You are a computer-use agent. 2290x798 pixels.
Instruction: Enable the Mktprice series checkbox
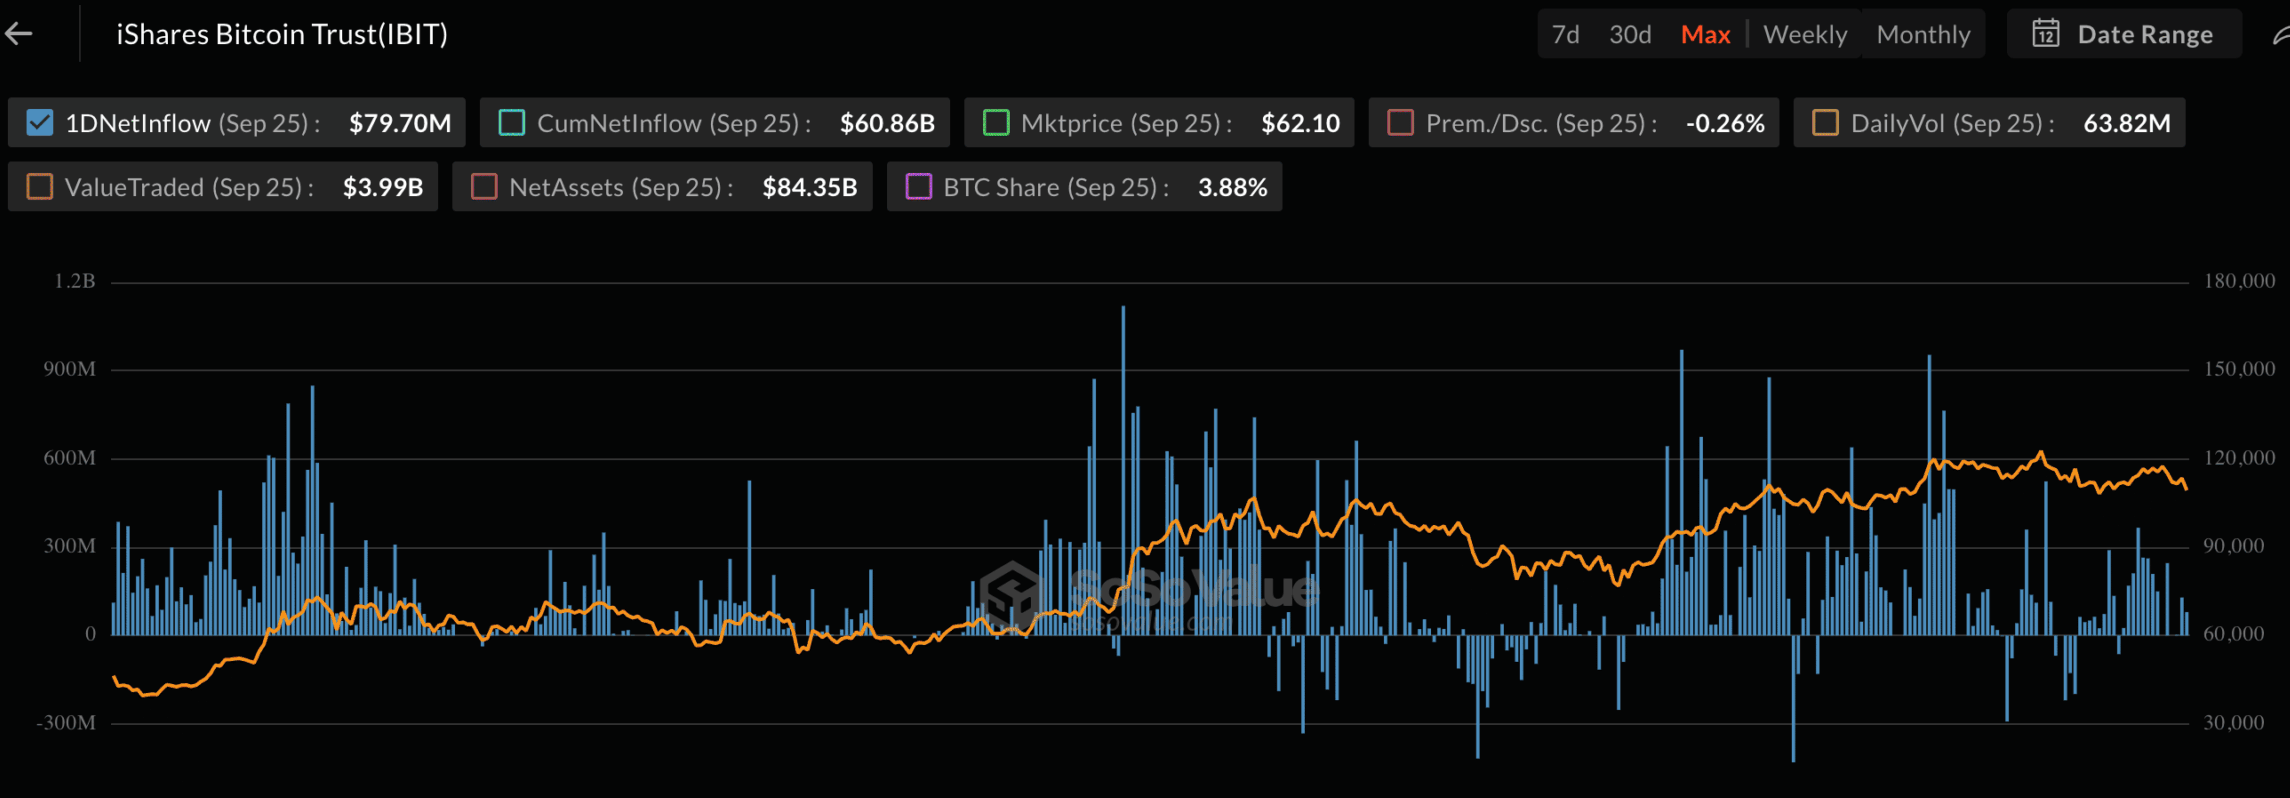pos(995,123)
